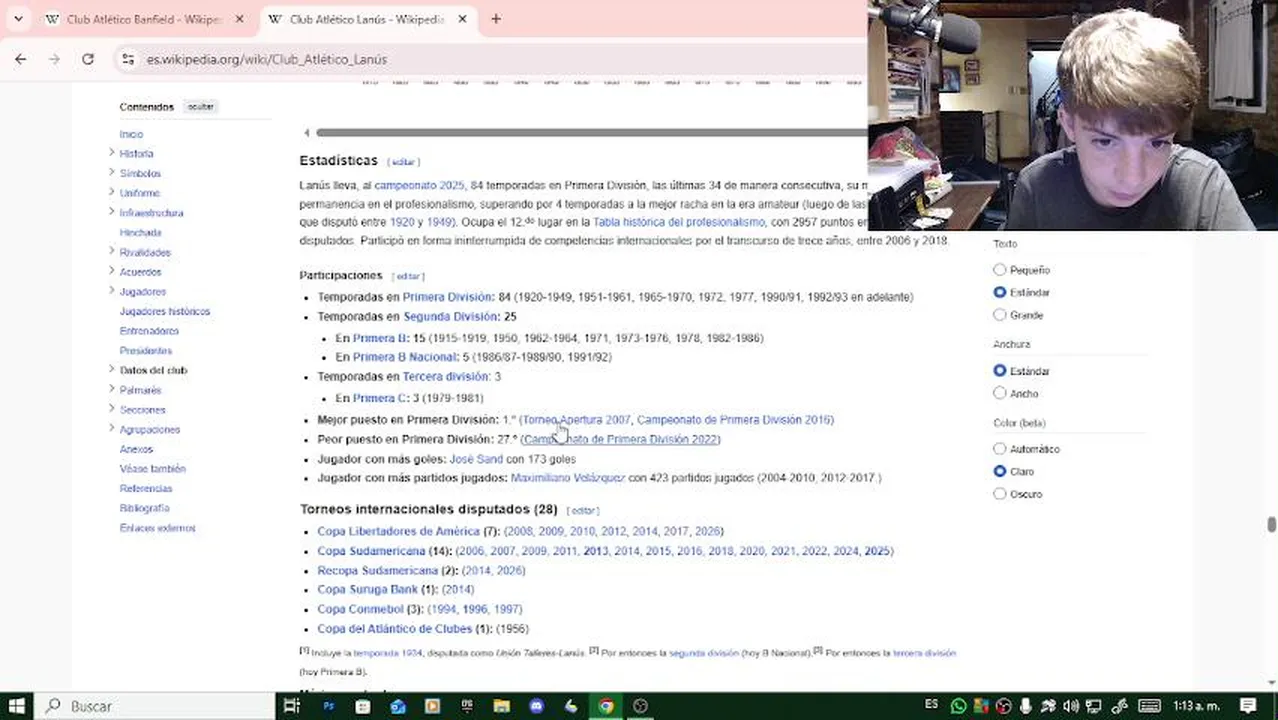This screenshot has height=720, width=1278.
Task: Open the OBS Studio taskbar icon
Action: (641, 706)
